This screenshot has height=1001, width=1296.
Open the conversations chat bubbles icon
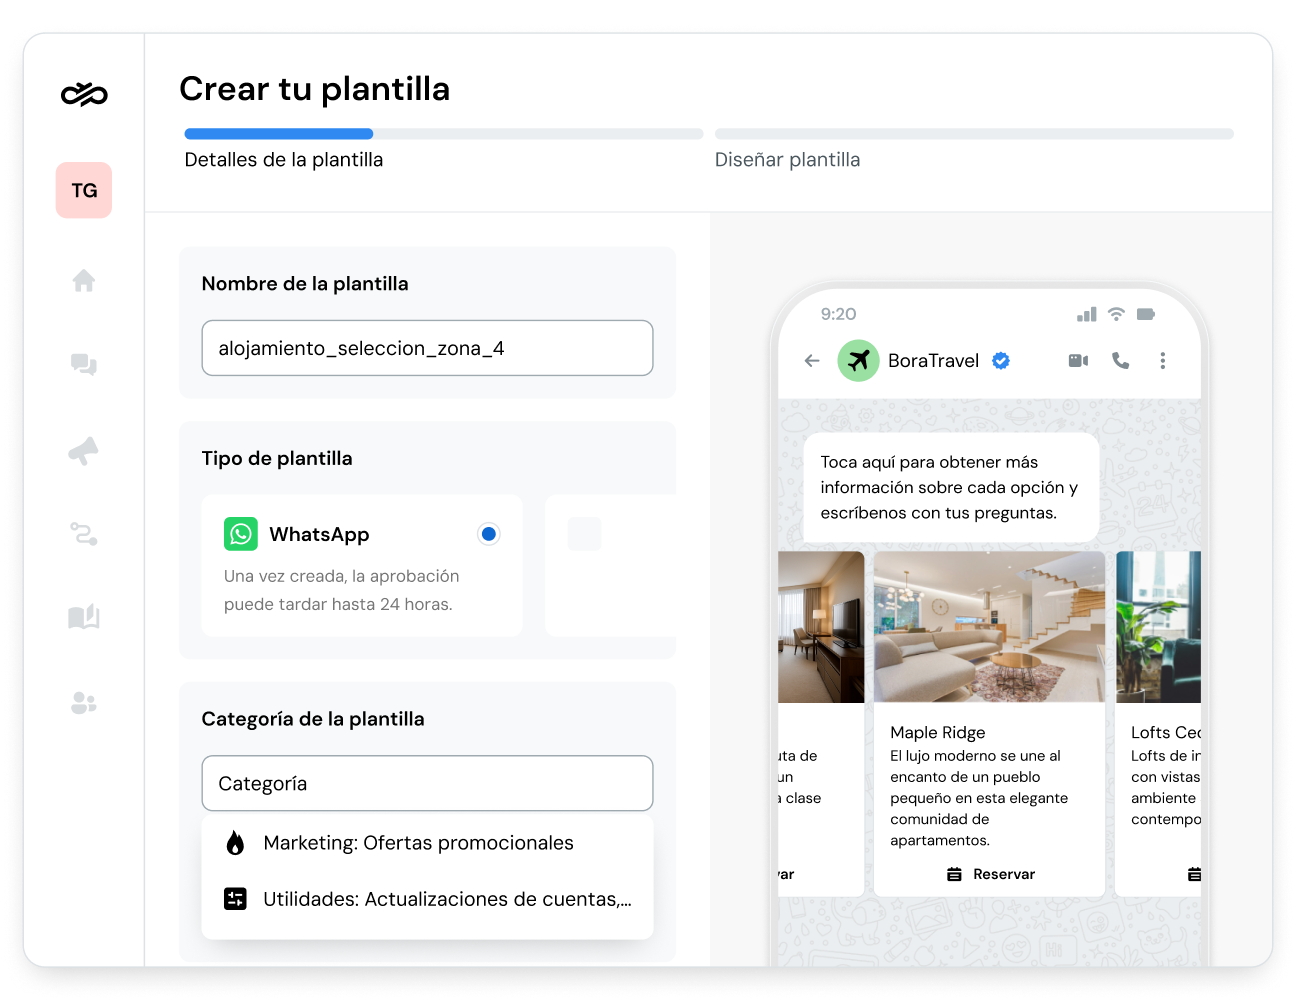[84, 365]
